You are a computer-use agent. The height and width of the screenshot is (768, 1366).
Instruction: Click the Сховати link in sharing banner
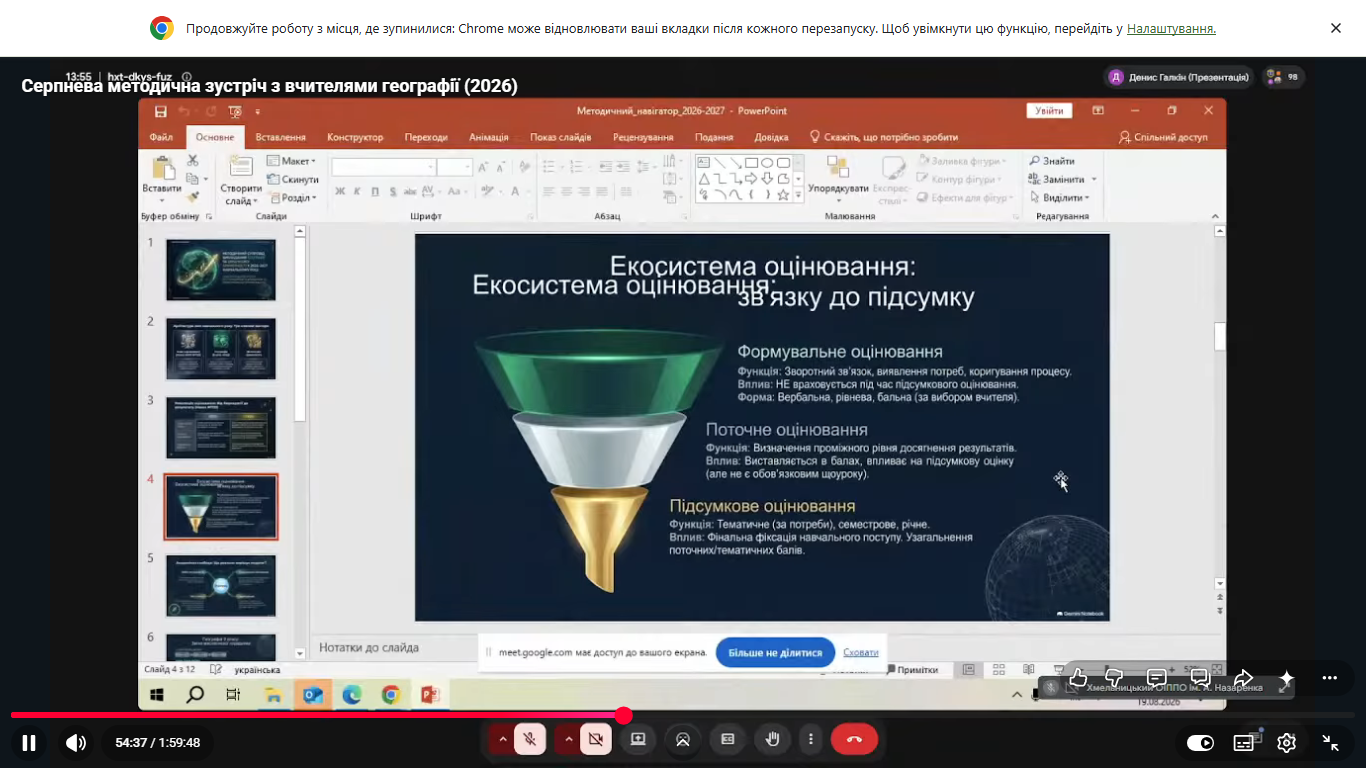(x=861, y=652)
